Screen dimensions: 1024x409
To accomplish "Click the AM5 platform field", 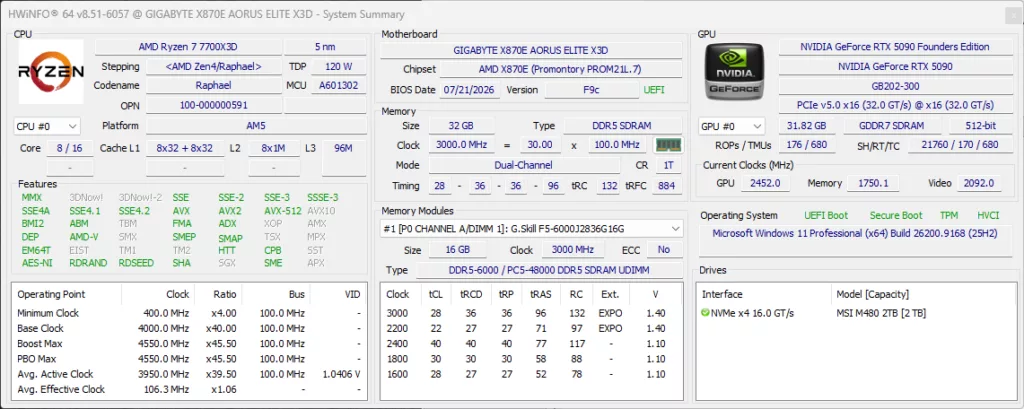I will click(257, 126).
